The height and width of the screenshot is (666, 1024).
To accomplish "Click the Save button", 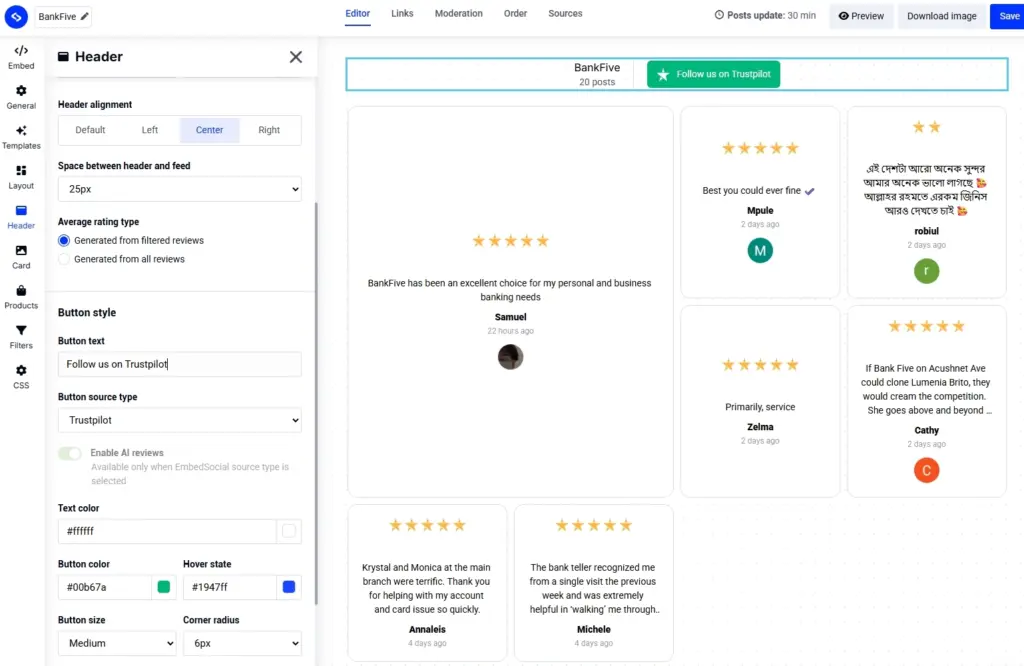I will [x=1008, y=16].
